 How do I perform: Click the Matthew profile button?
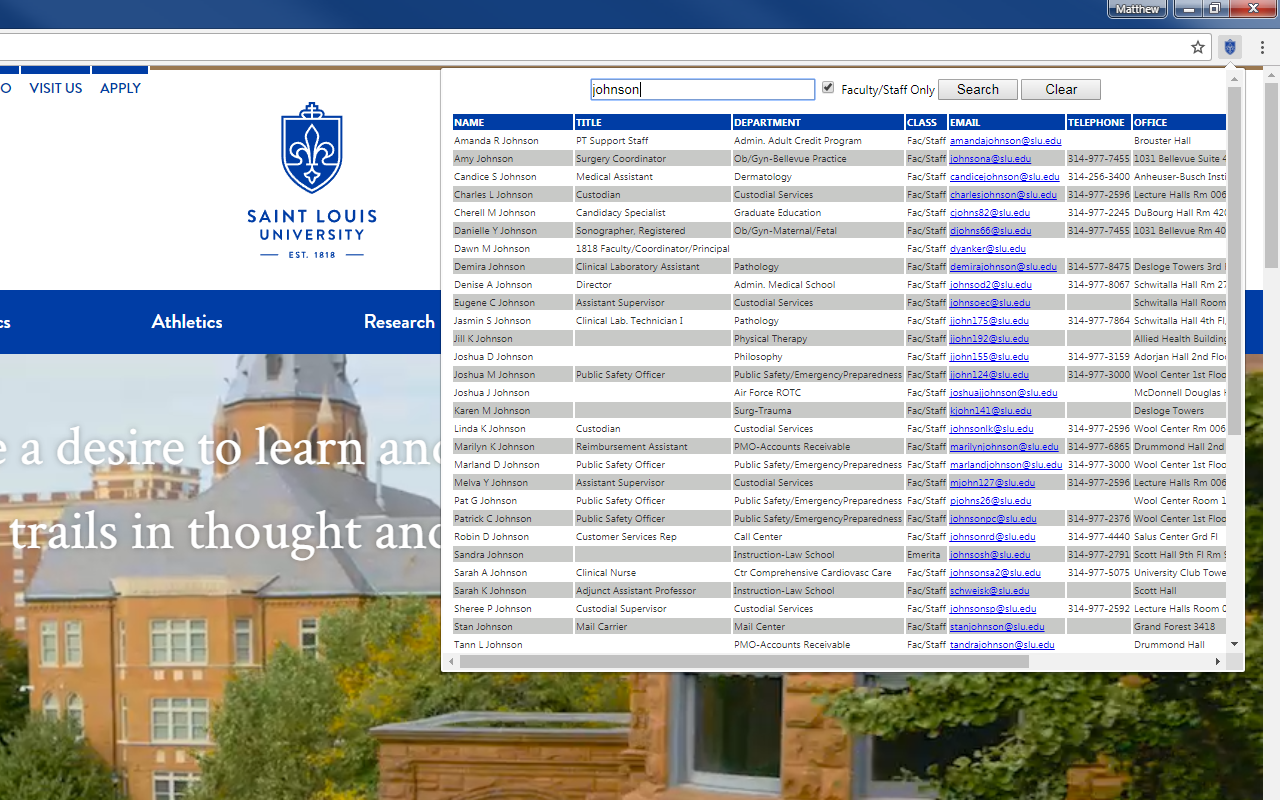(1138, 9)
